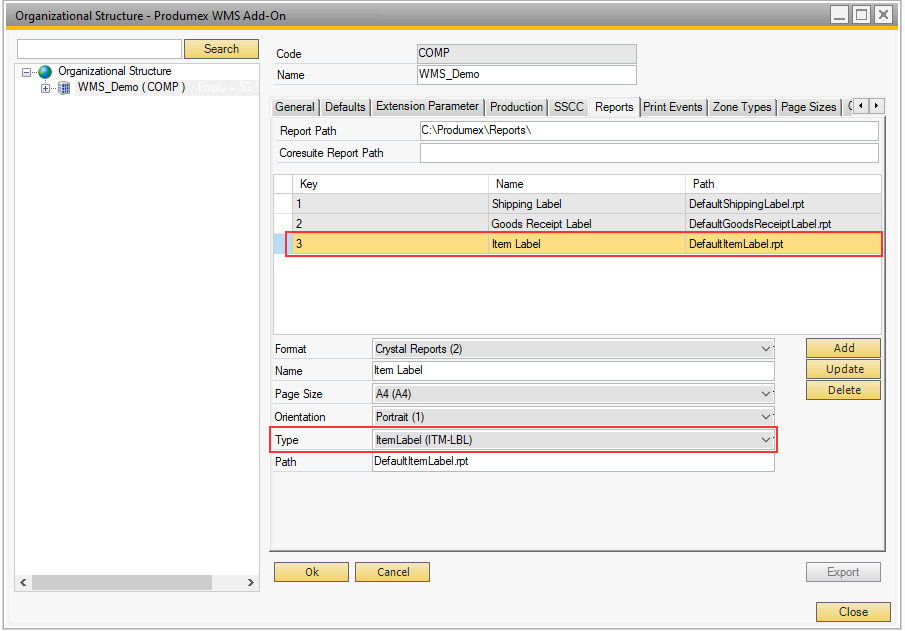The image size is (905, 631).
Task: Click the company building icon beside WMS_Demo
Action: tap(65, 88)
